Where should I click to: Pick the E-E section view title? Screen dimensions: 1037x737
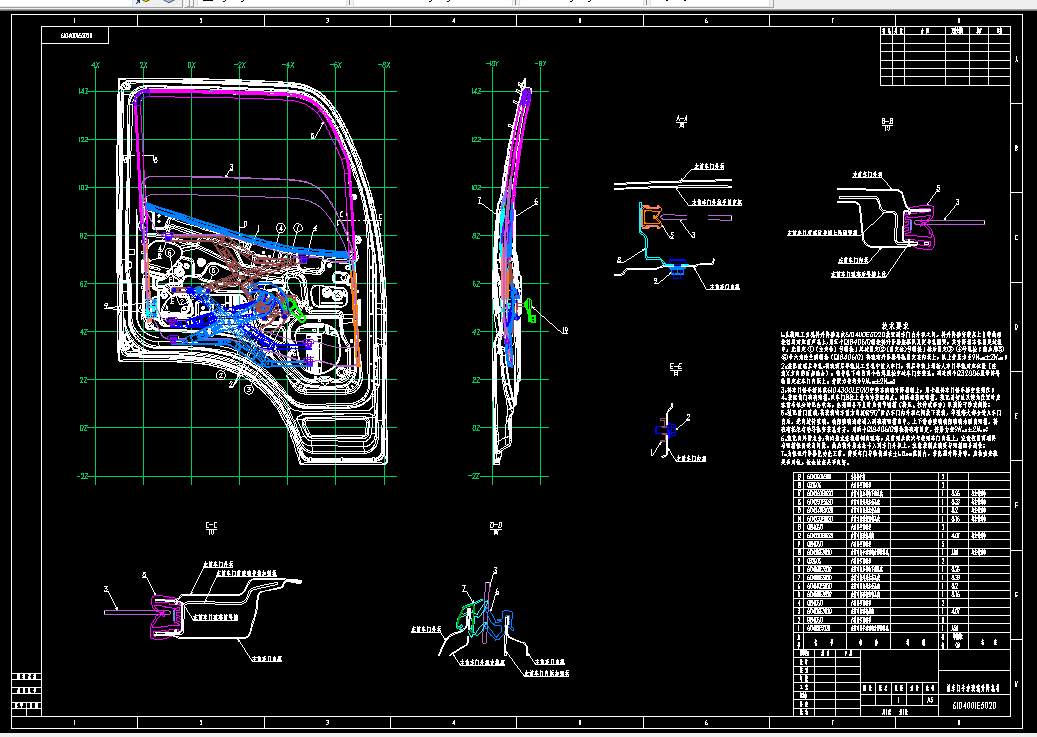pos(676,369)
